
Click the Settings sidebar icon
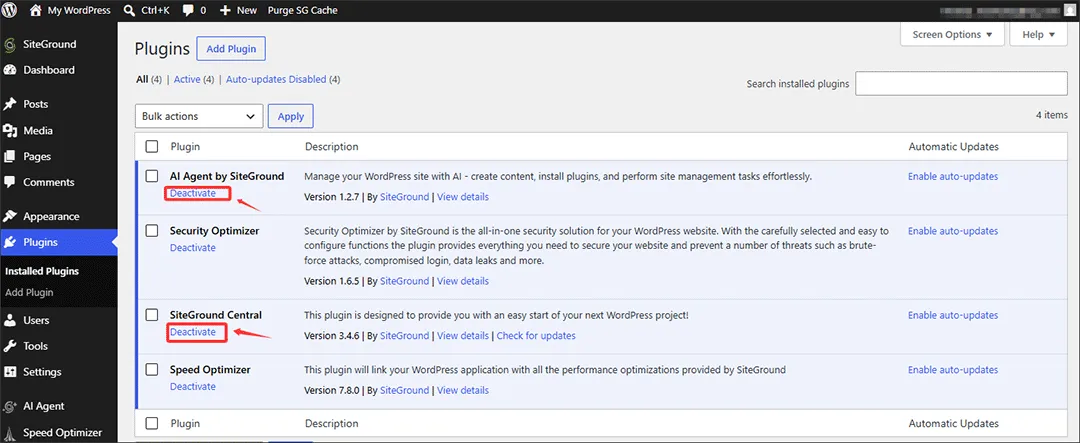click(10, 372)
